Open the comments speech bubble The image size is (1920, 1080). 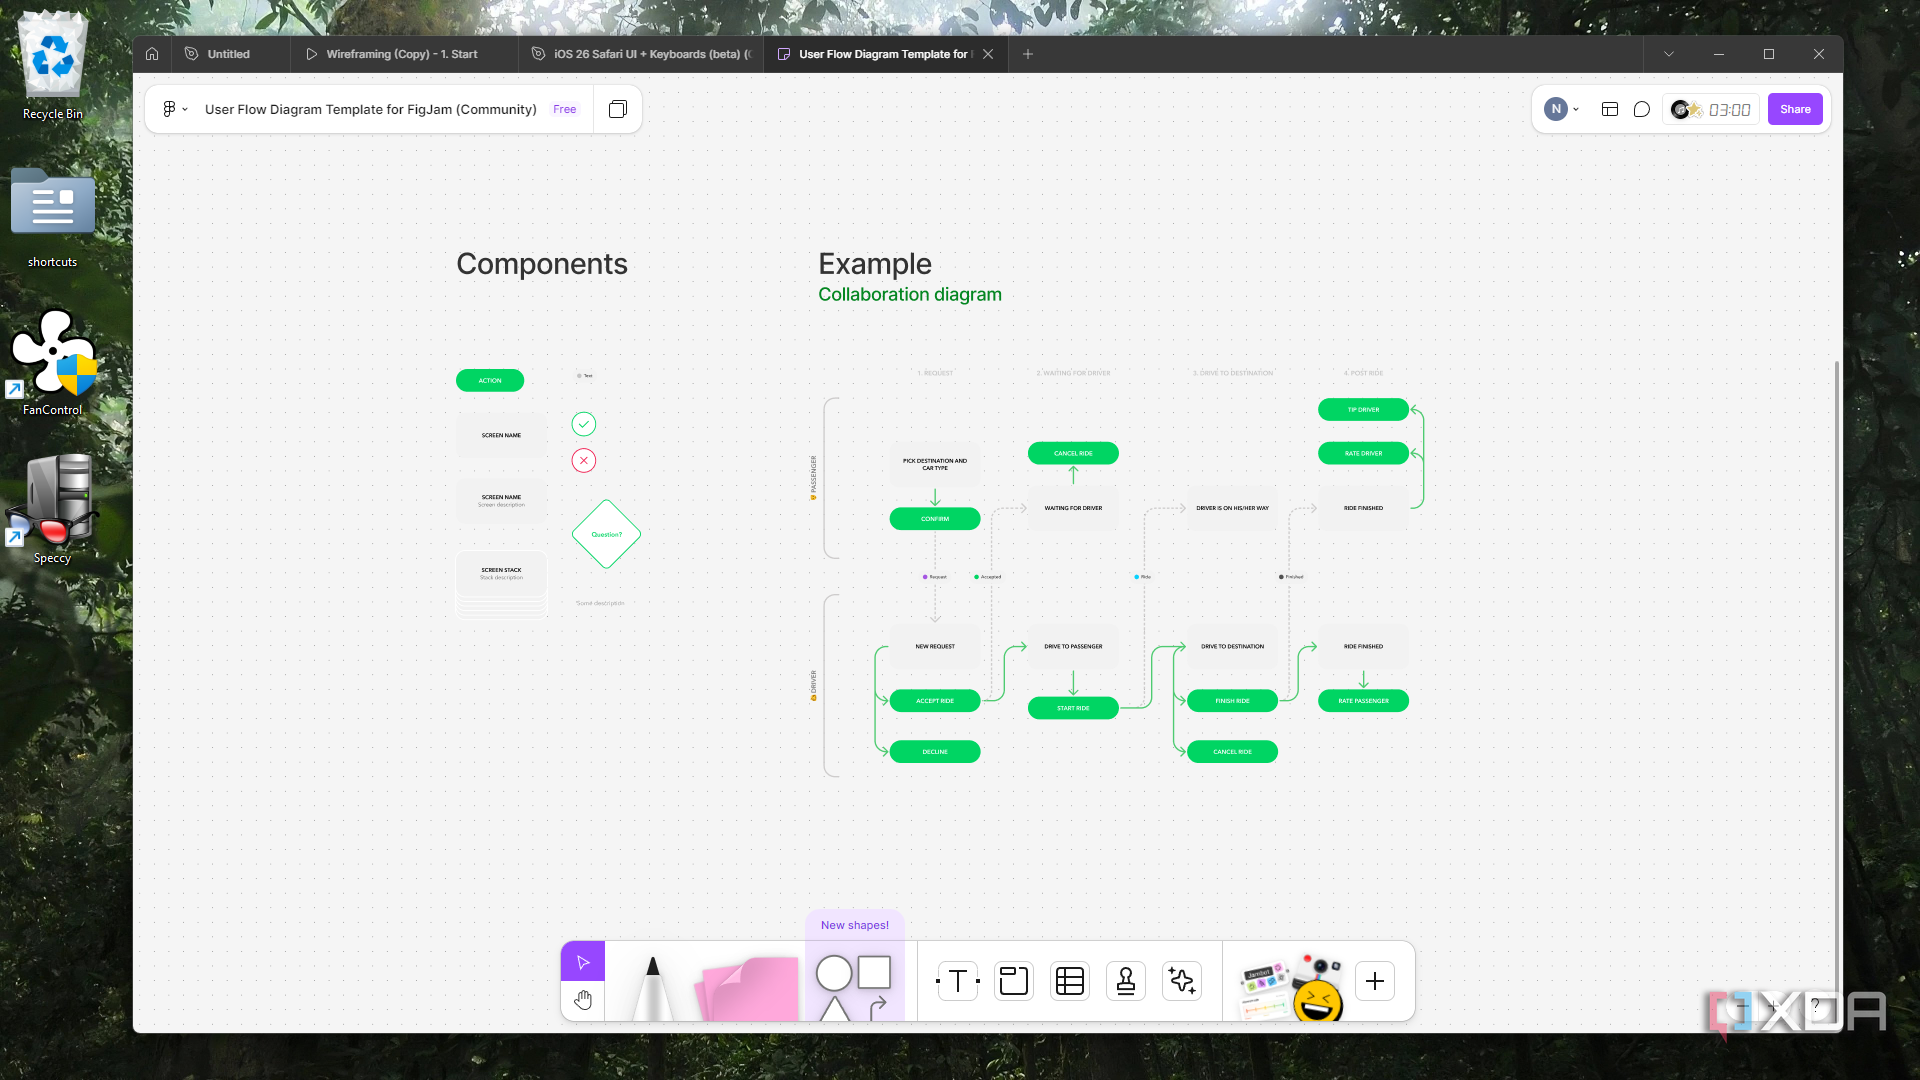(x=1642, y=109)
